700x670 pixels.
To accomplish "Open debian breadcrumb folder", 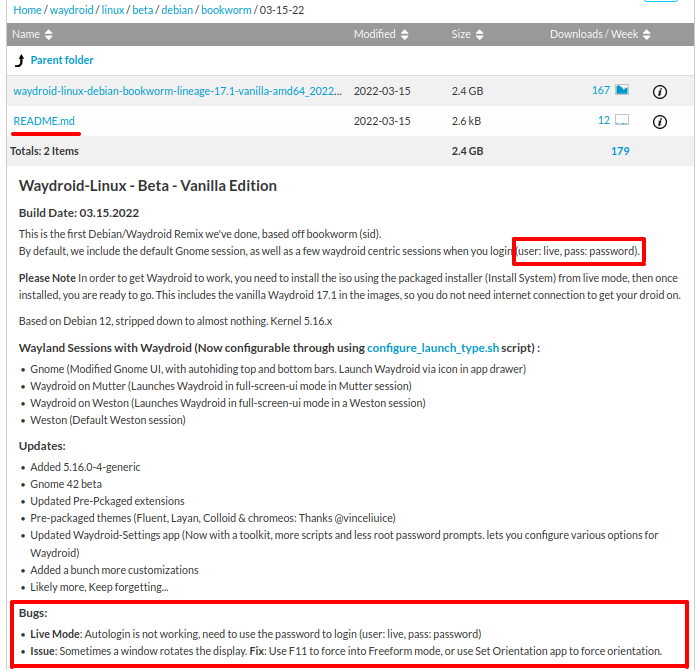I will click(x=177, y=10).
